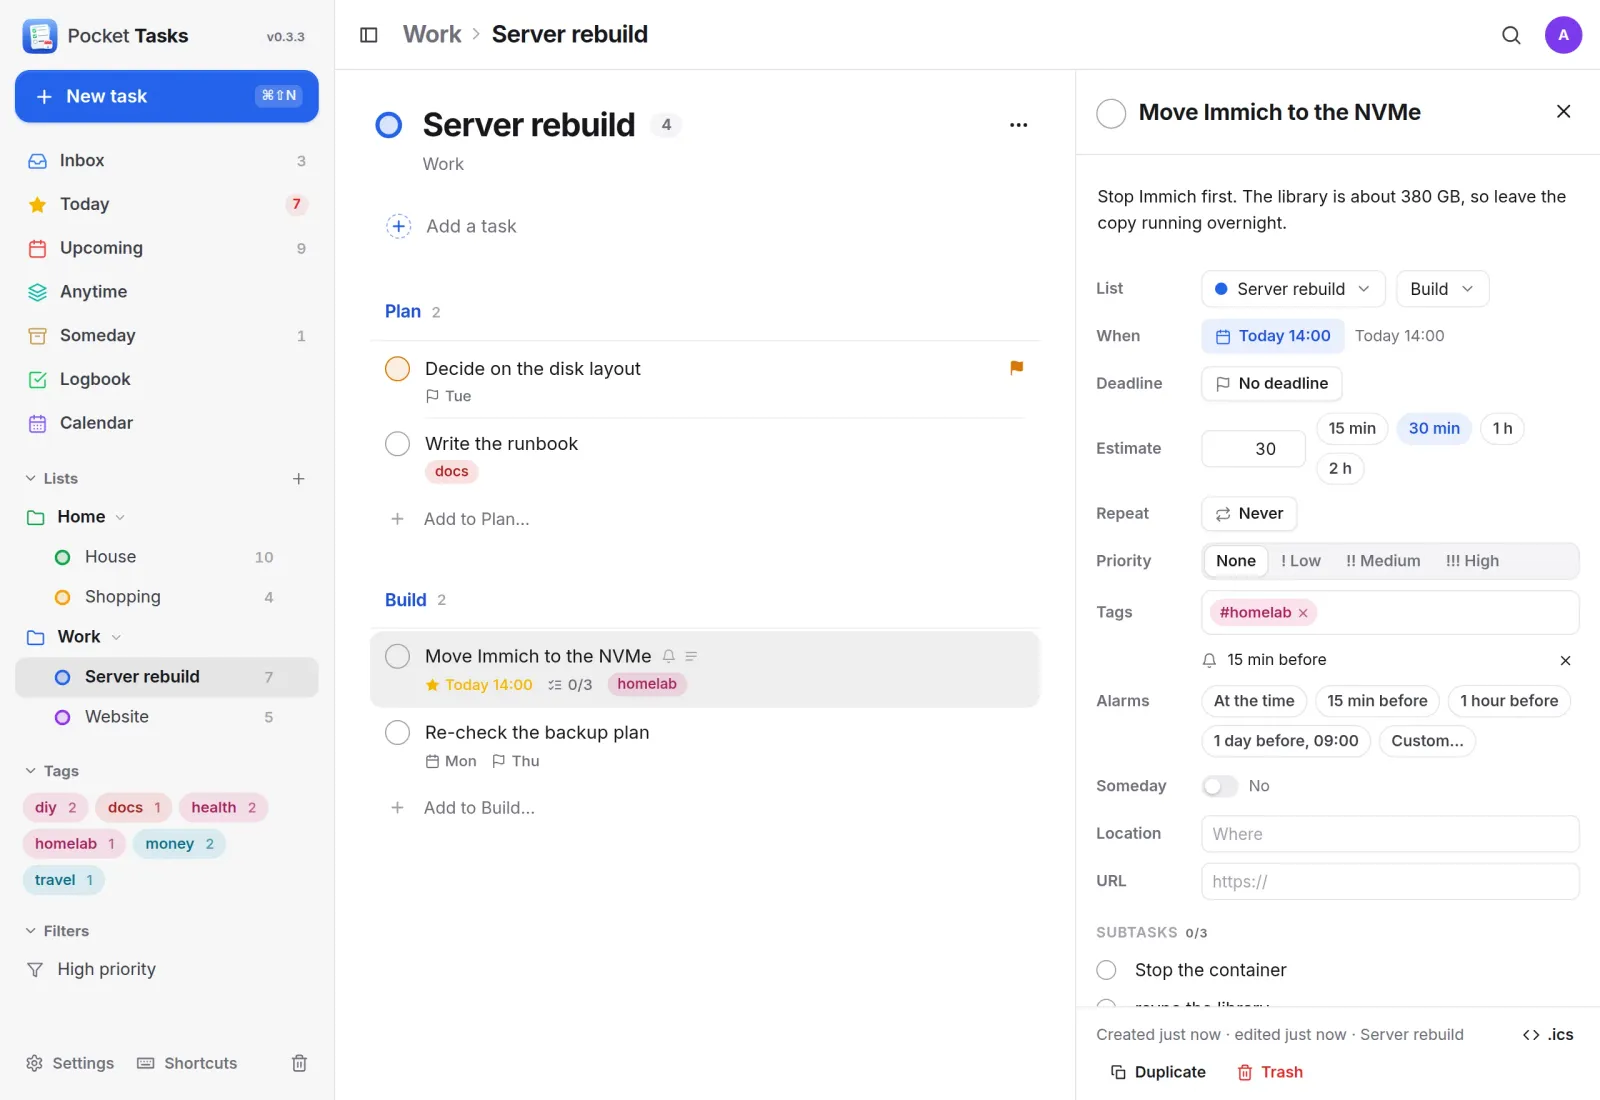Image resolution: width=1600 pixels, height=1100 pixels.
Task: Click the Location Where field
Action: pyautogui.click(x=1390, y=834)
